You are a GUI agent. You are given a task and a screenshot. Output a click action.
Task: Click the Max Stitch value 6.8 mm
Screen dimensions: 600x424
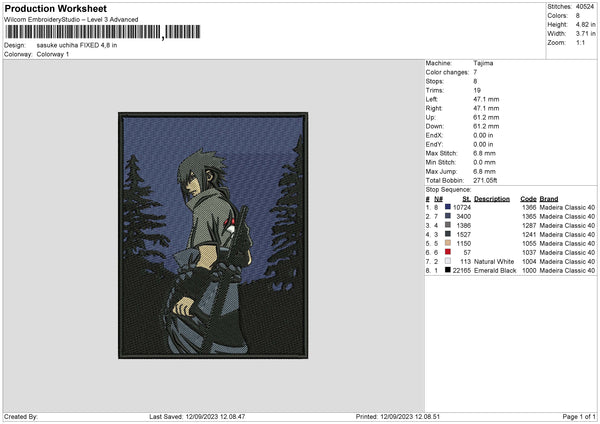point(484,153)
